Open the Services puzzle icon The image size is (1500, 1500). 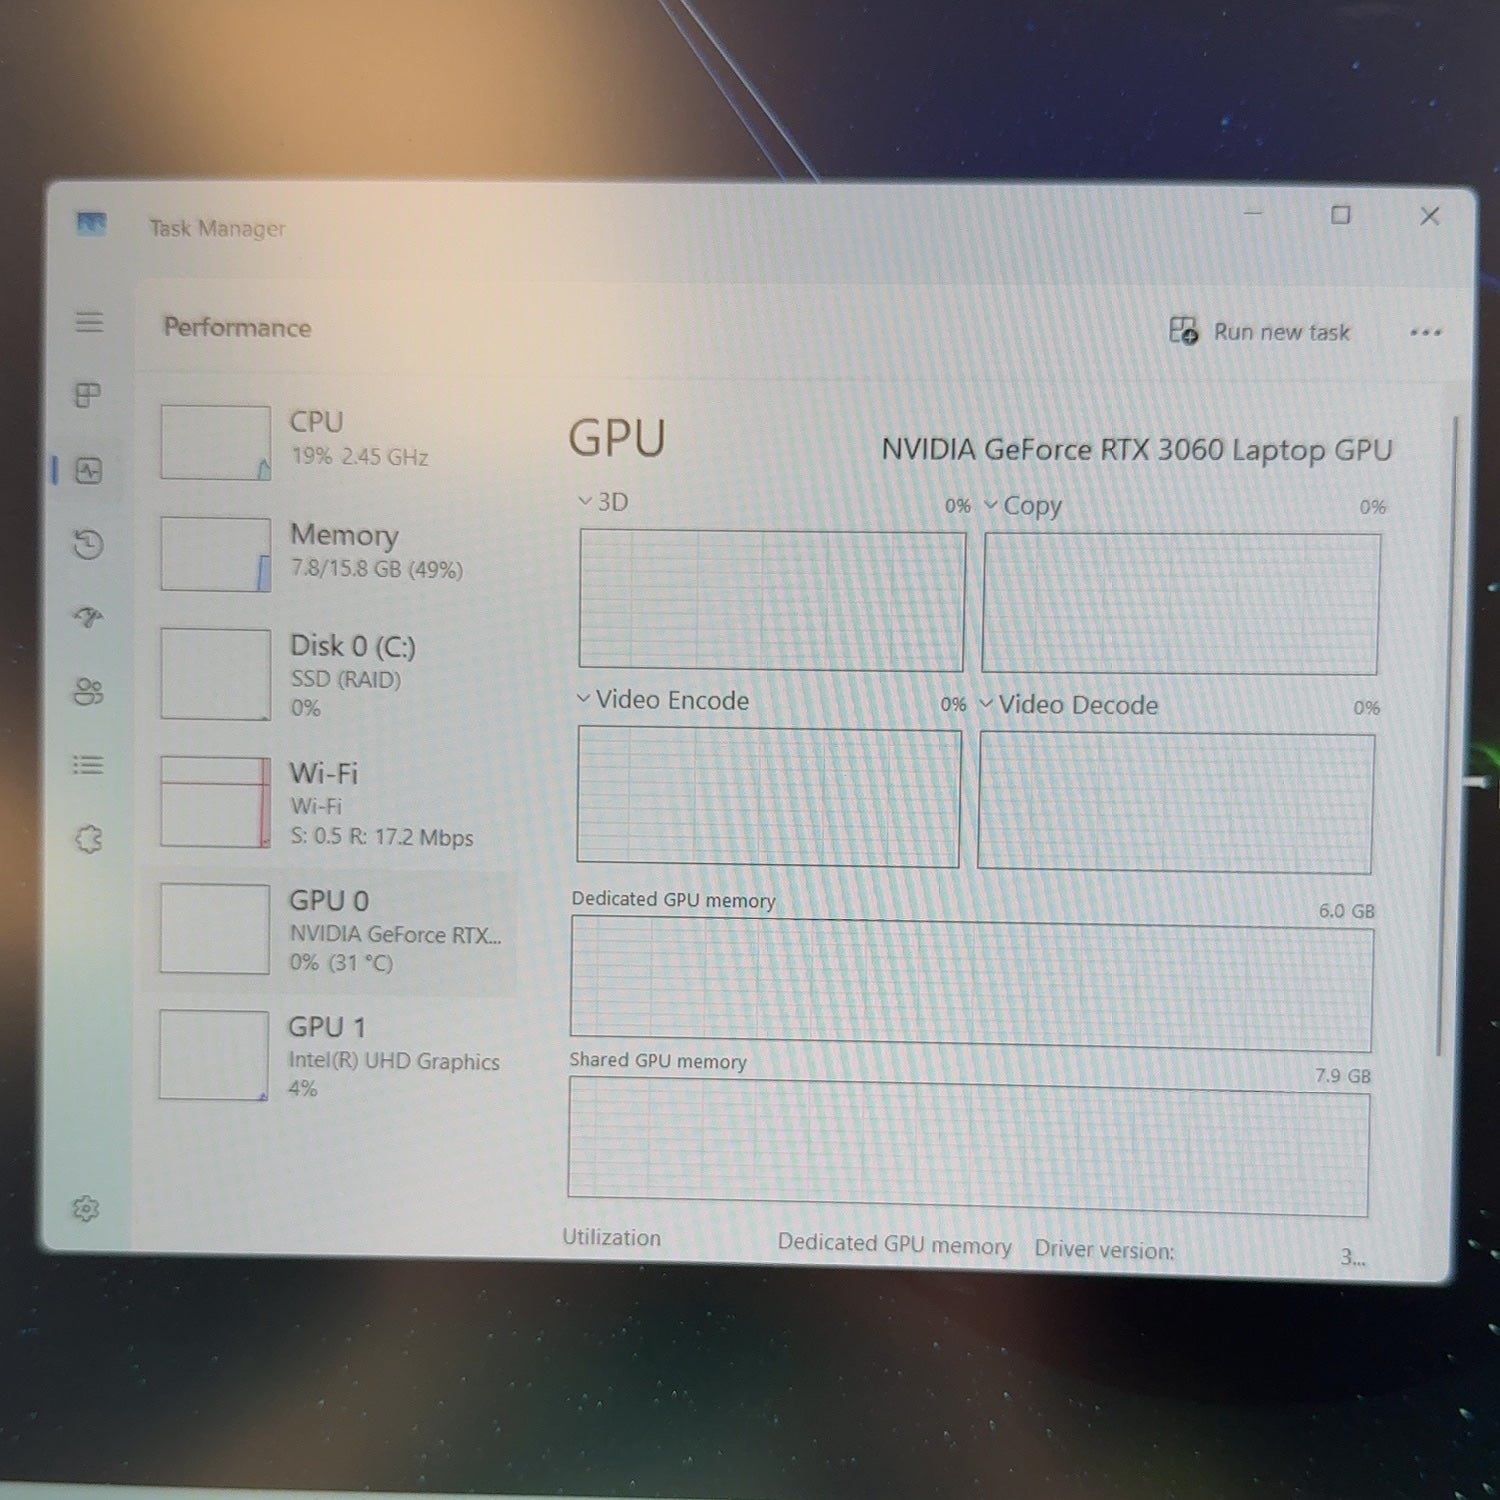pyautogui.click(x=88, y=838)
